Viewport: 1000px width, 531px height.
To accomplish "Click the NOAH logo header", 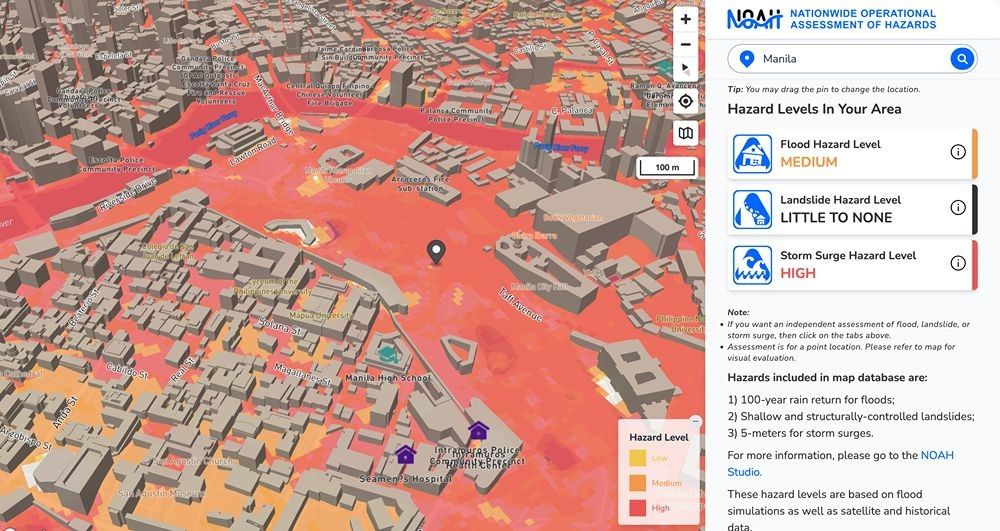I will click(x=832, y=19).
